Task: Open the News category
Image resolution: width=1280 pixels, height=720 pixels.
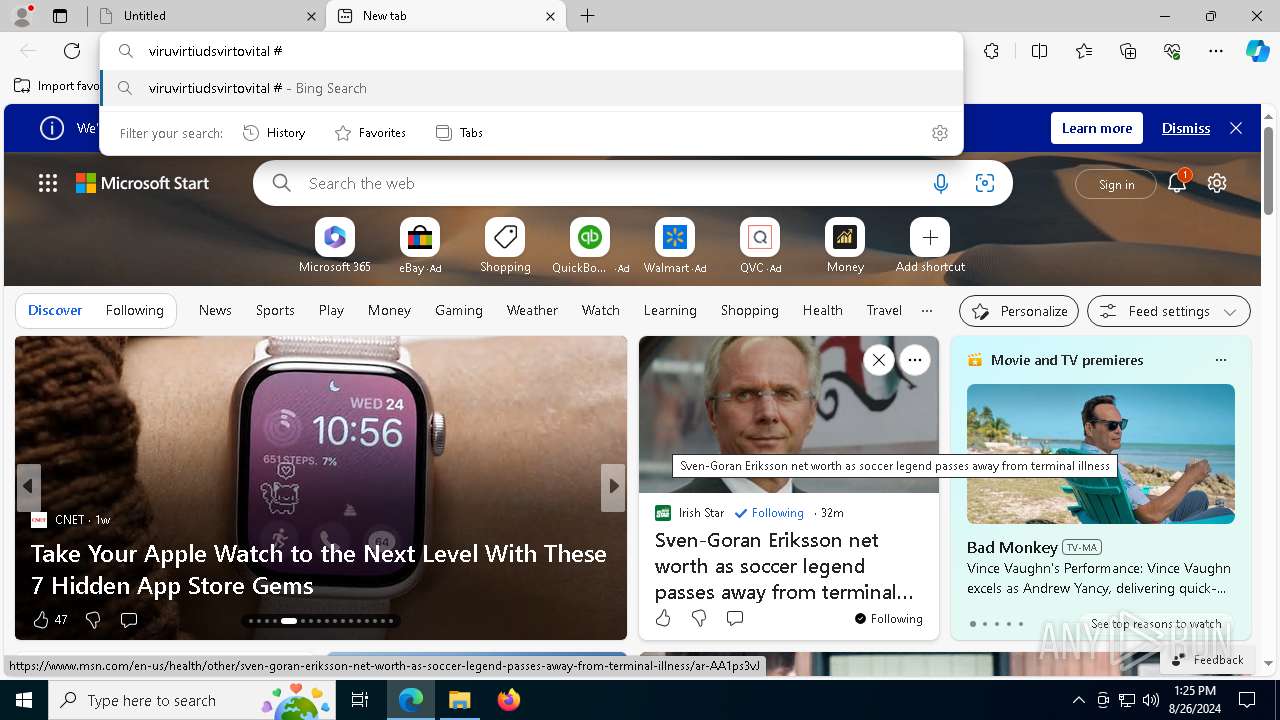Action: coord(215,310)
